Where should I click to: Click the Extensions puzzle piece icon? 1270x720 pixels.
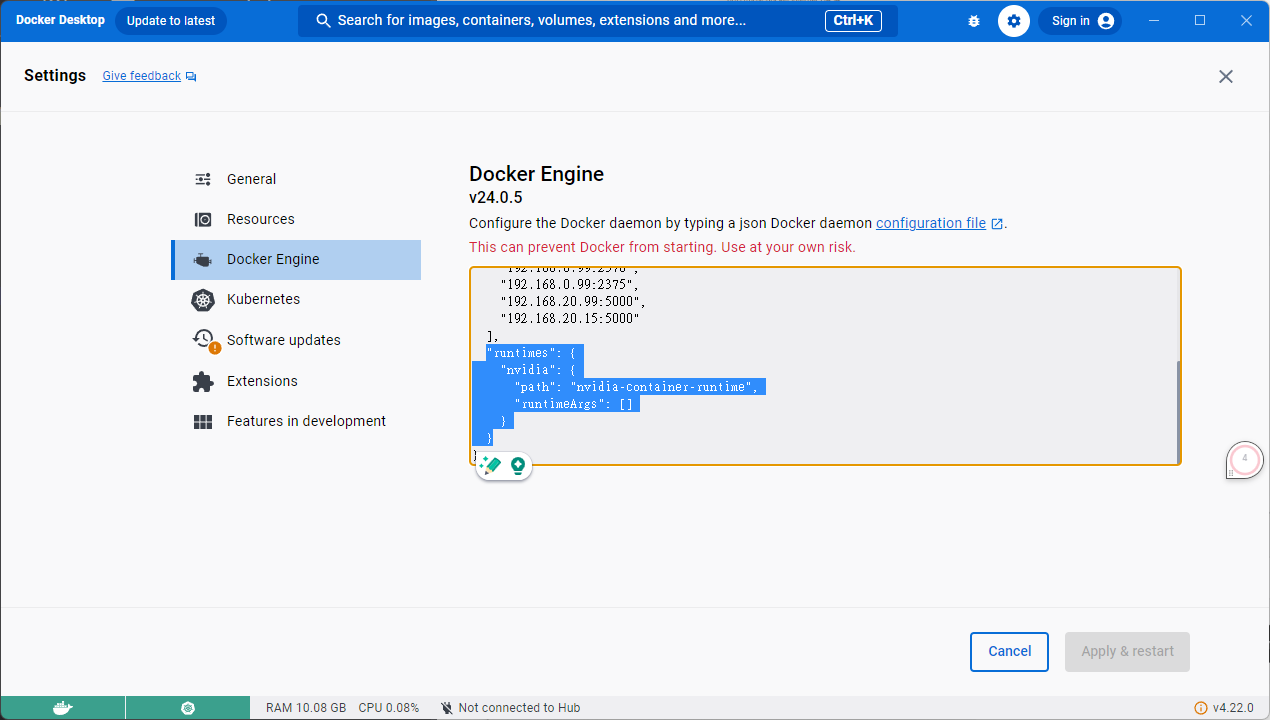203,381
